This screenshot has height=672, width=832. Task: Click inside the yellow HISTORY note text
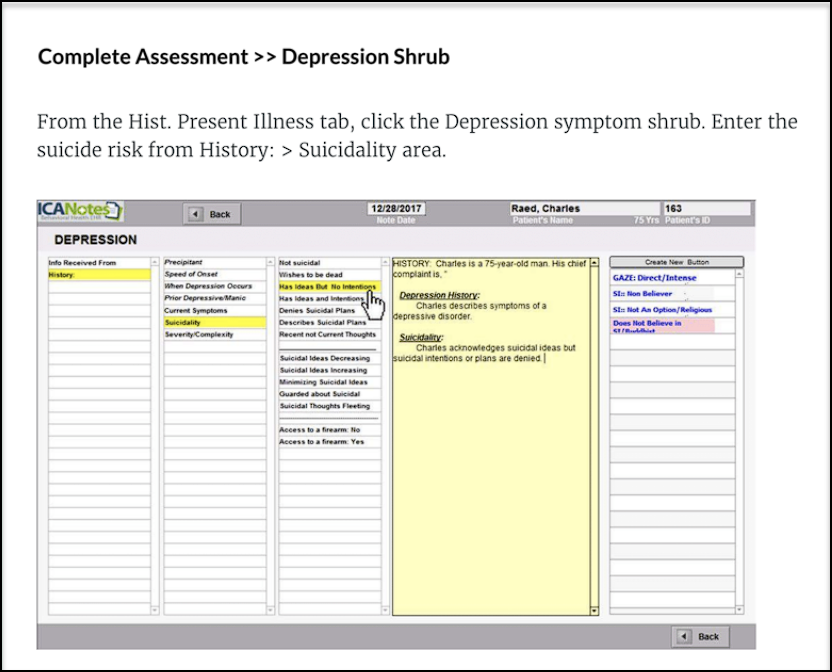click(x=491, y=436)
